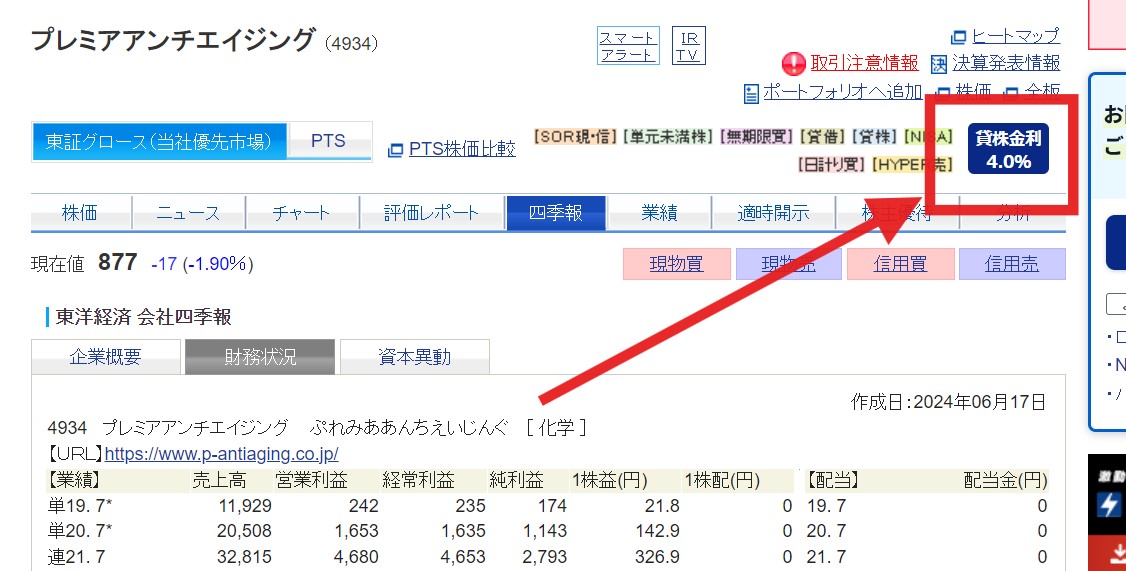Click the ヒートマップ popup window icon
This screenshot has height=571, width=1126.
coord(959,37)
